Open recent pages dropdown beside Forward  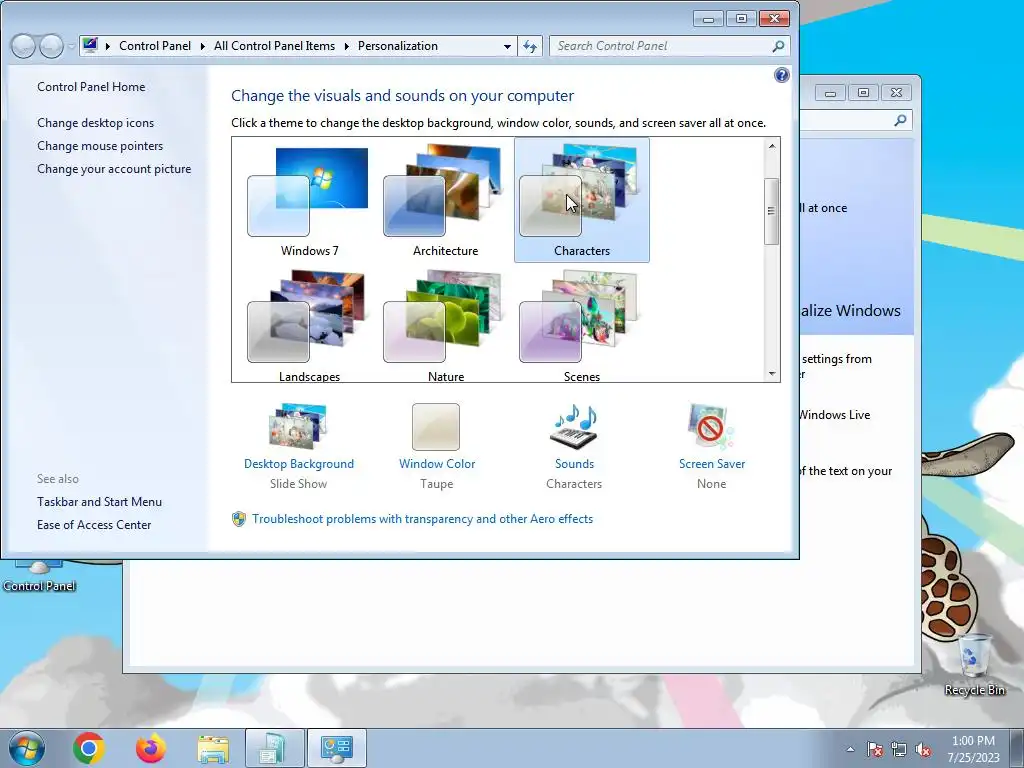(x=71, y=46)
